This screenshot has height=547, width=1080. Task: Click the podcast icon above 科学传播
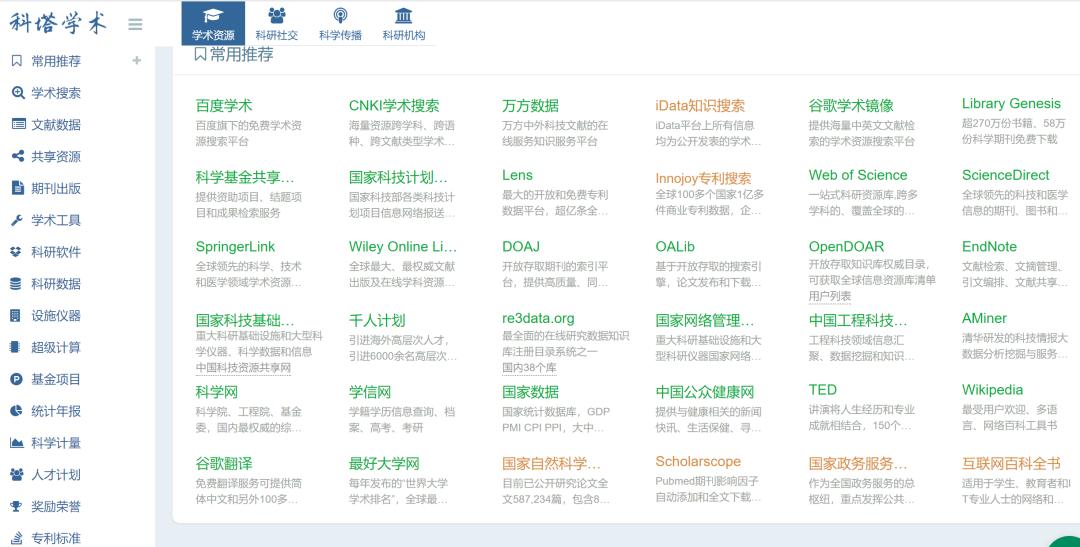coord(340,15)
